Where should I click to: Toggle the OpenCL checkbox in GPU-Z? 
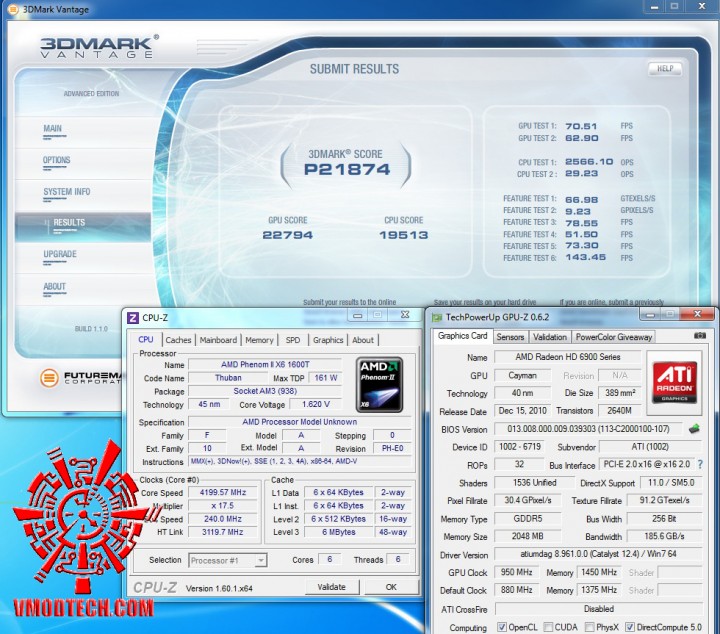[502, 627]
